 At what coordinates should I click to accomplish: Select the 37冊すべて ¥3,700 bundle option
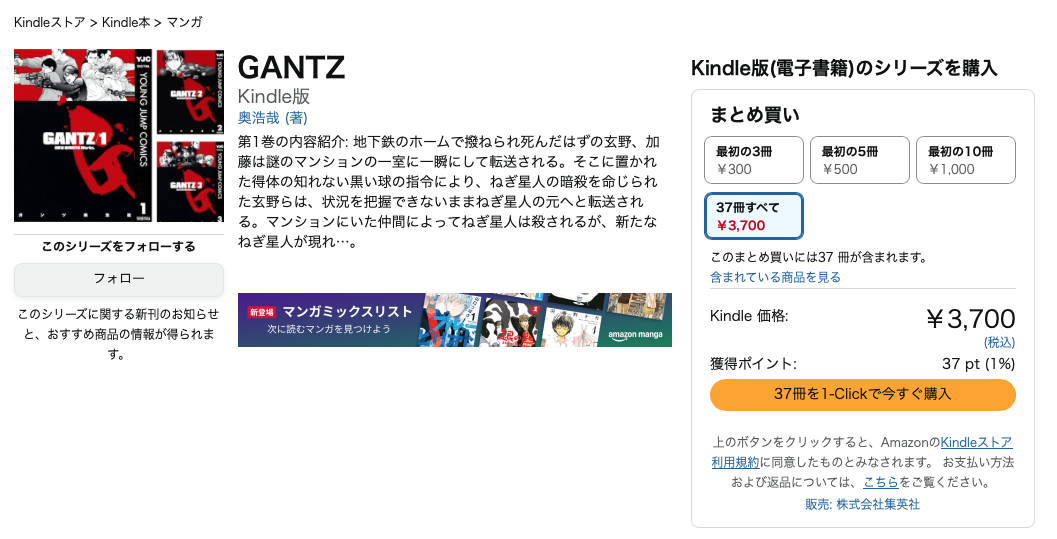754,216
